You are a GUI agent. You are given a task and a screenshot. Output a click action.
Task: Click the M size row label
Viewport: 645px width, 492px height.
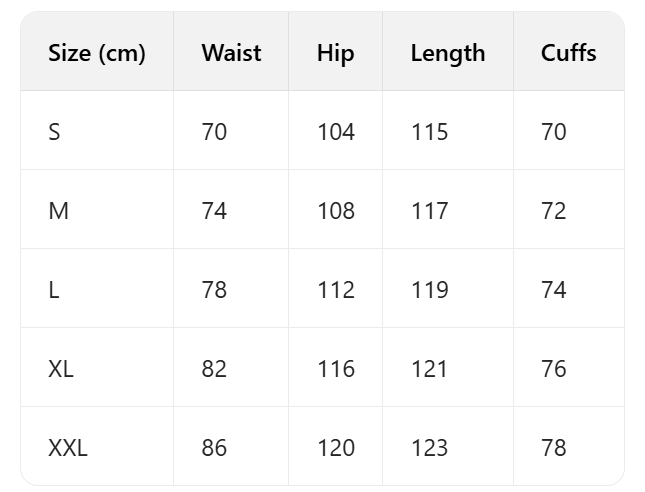57,211
